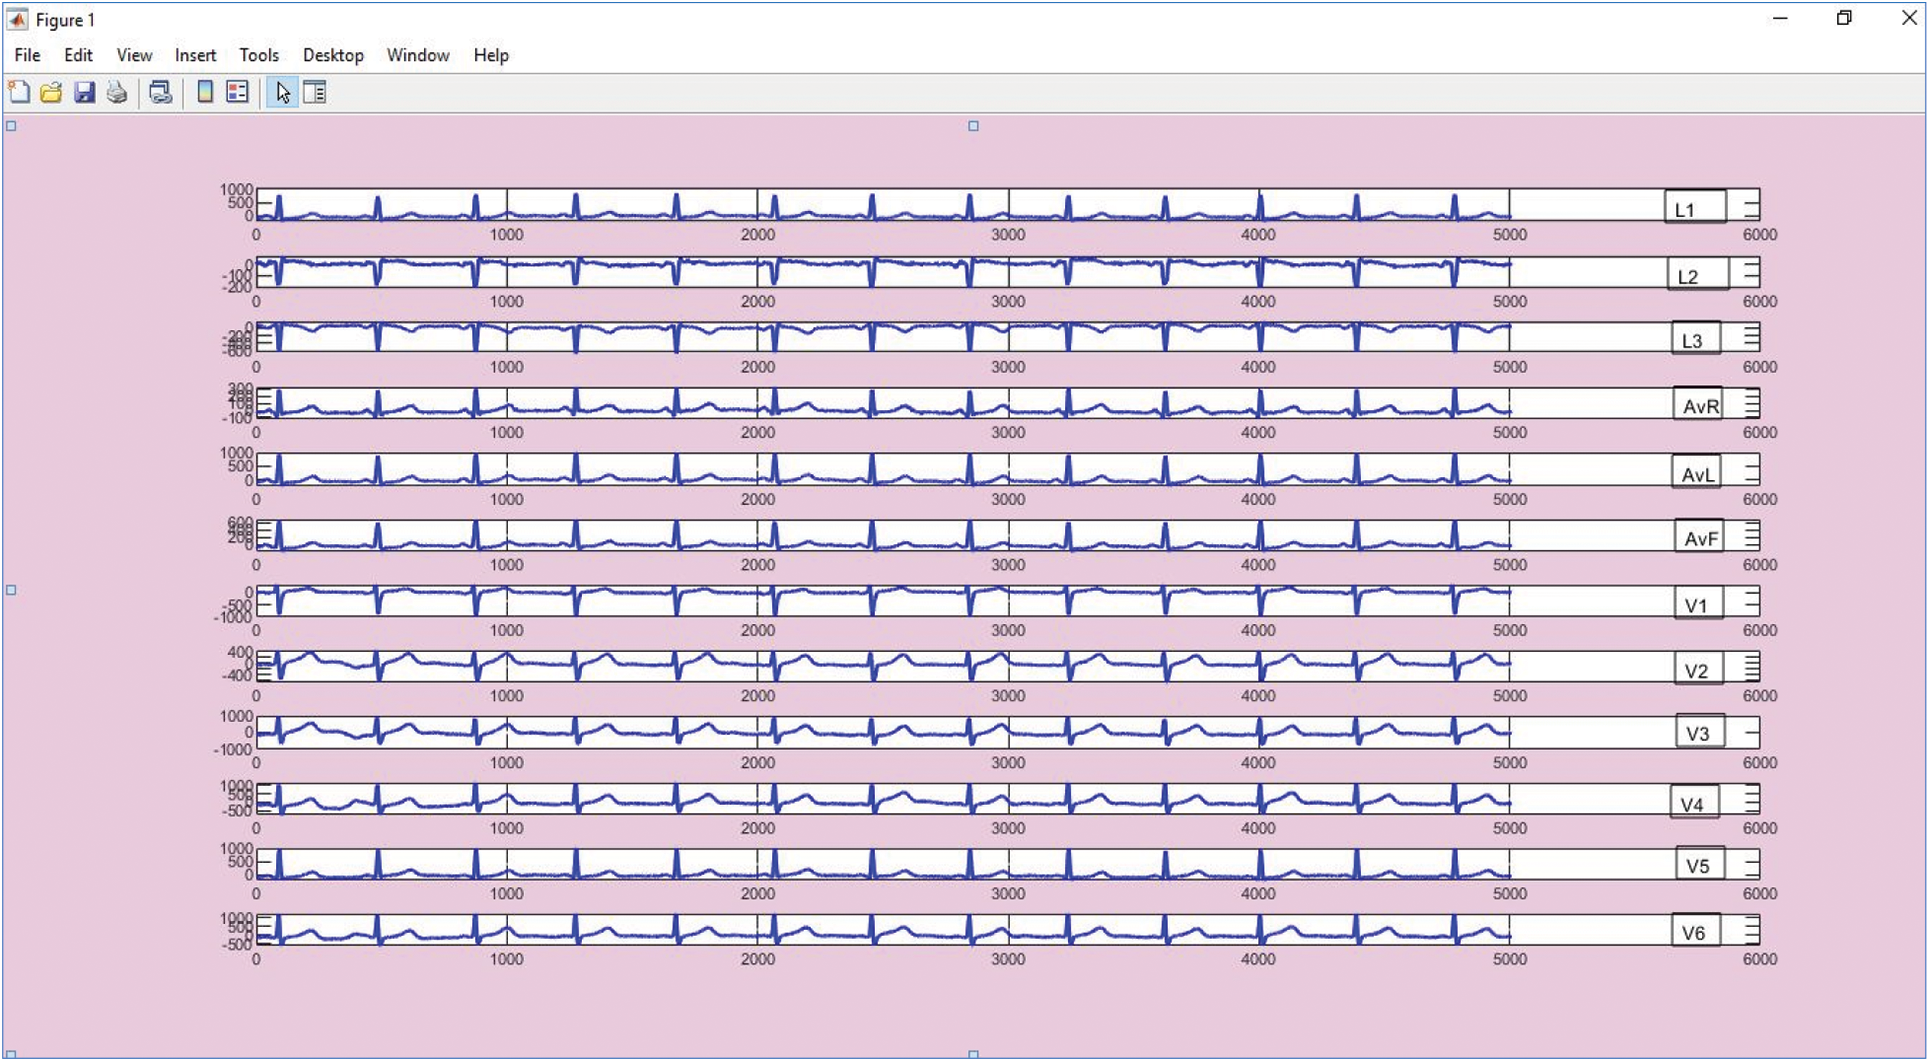Open the View menu
The height and width of the screenshot is (1062, 1930).
134,55
